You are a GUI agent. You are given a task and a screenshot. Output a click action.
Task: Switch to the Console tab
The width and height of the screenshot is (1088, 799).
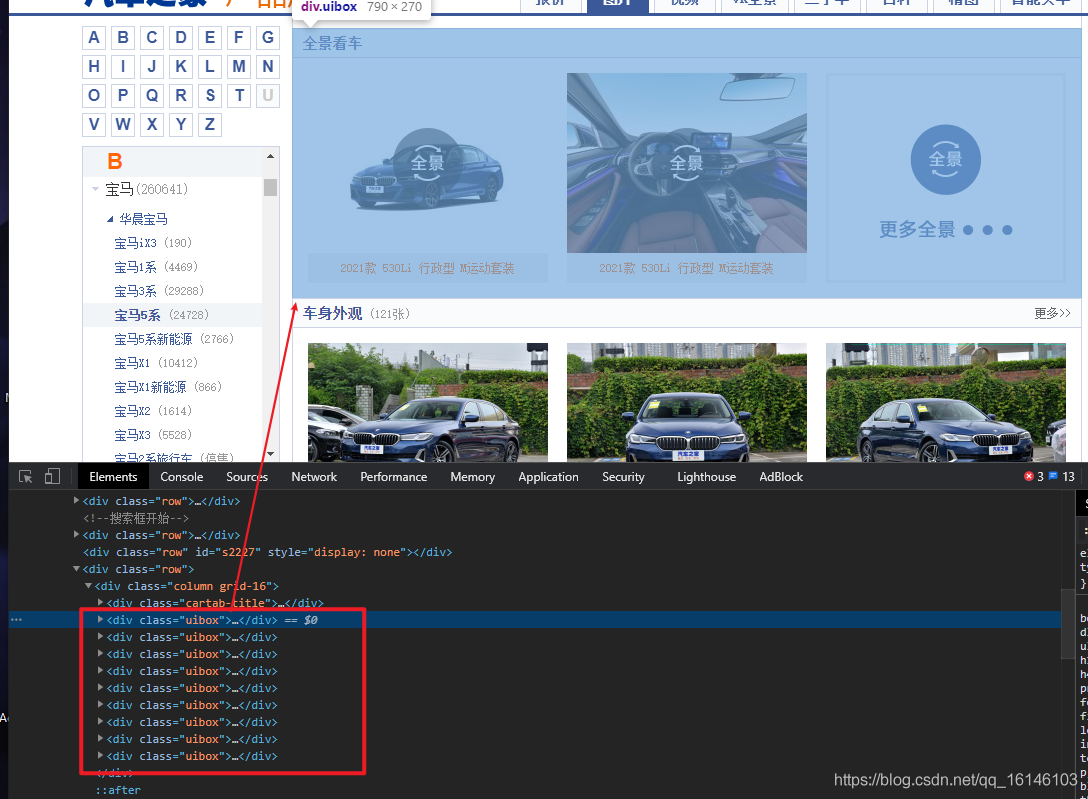pyautogui.click(x=182, y=476)
